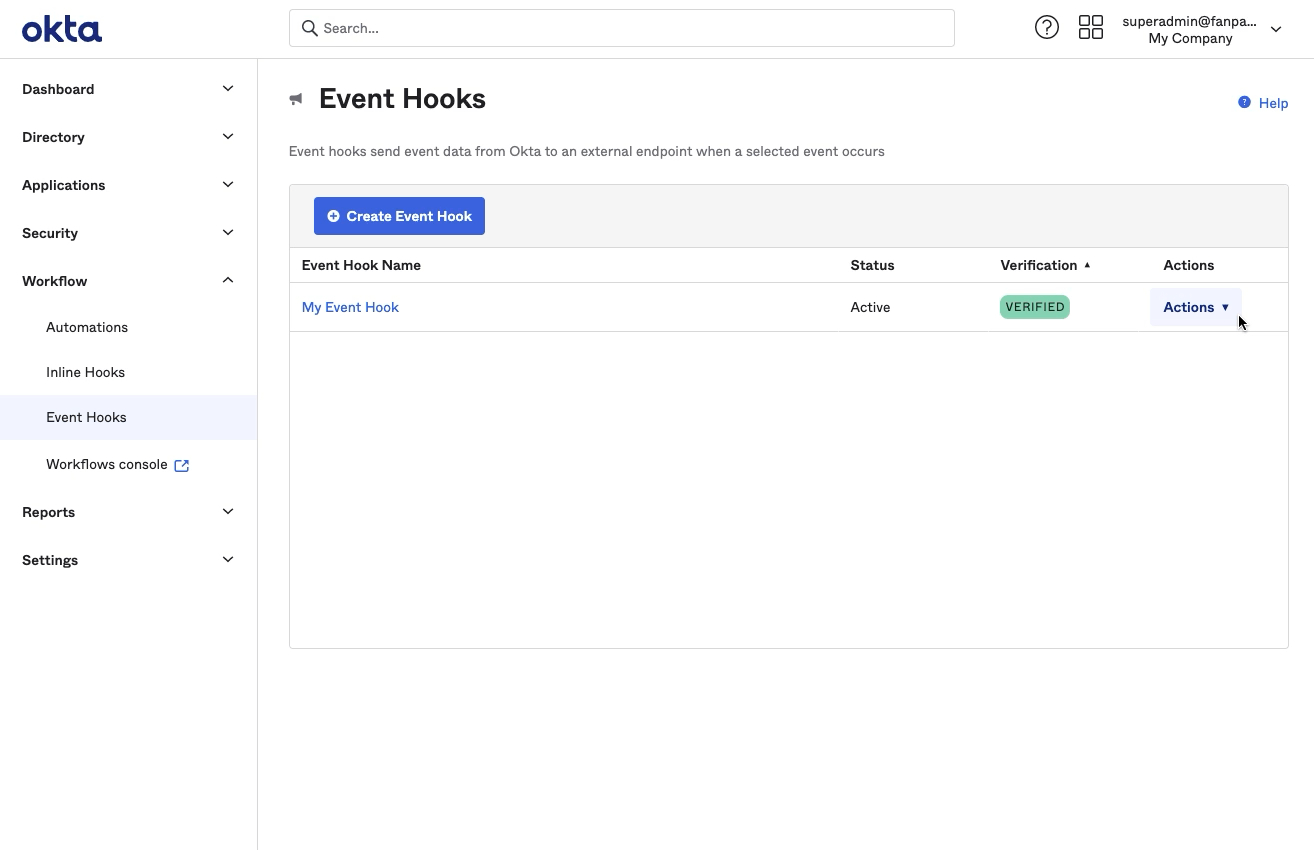Click Create Event Hook button

(x=399, y=216)
